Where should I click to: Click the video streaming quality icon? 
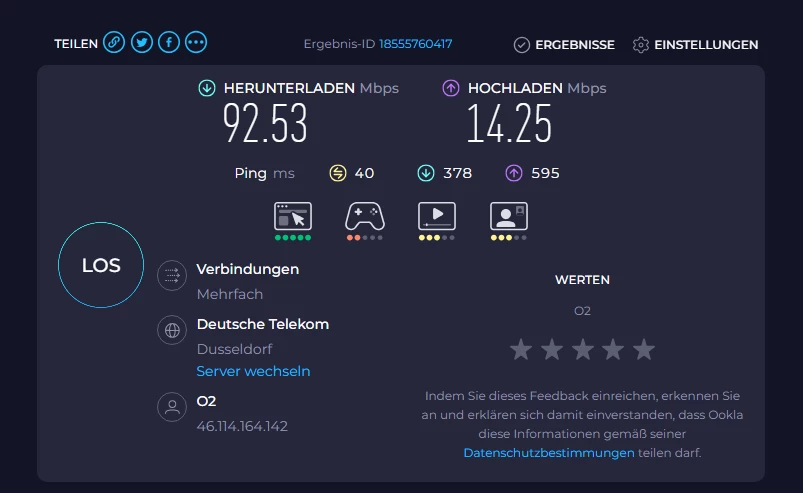click(x=437, y=216)
